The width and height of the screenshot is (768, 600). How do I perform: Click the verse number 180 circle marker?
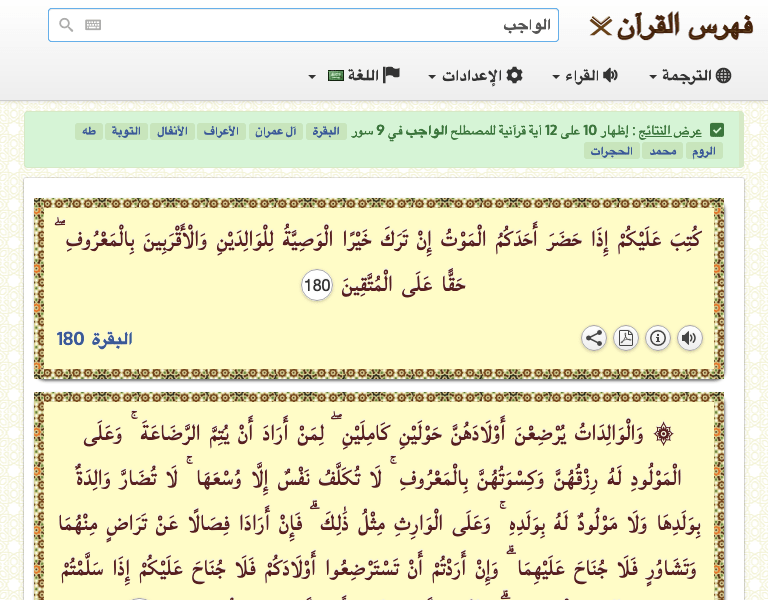[316, 287]
